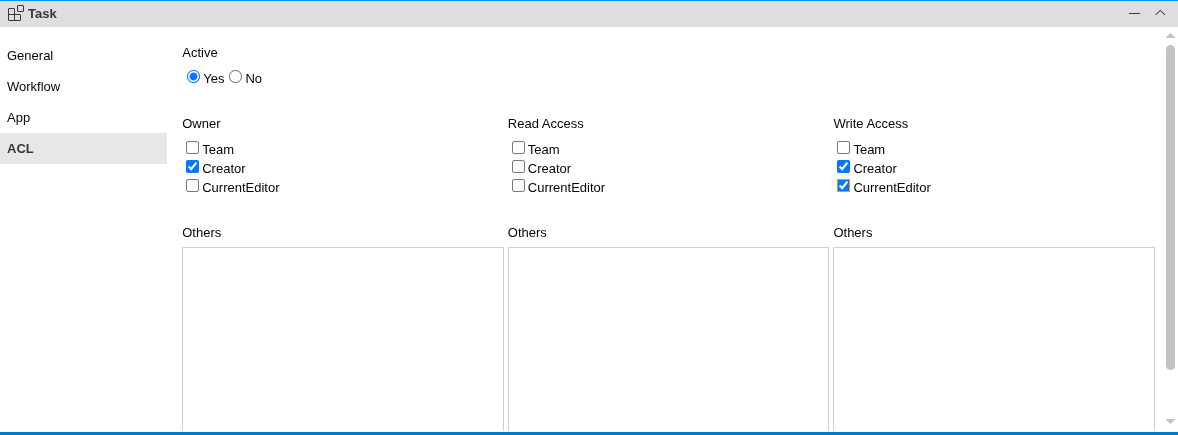Image resolution: width=1178 pixels, height=435 pixels.
Task: Click the Task window icon in title bar
Action: (15, 13)
